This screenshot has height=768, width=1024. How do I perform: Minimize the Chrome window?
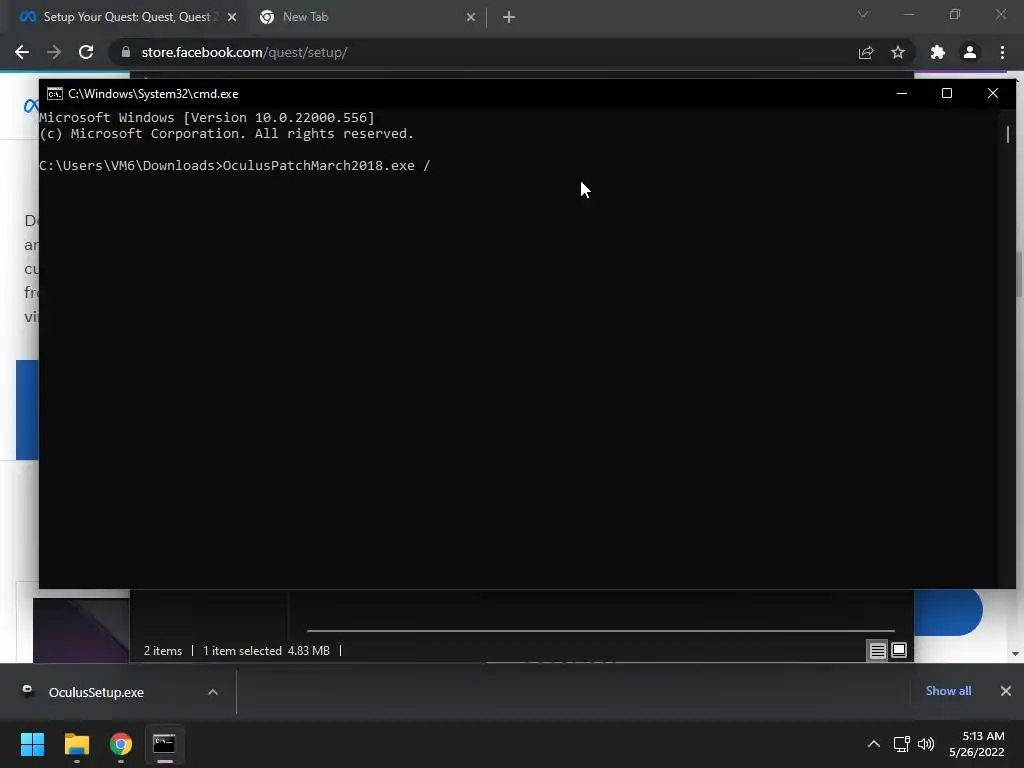(x=908, y=14)
